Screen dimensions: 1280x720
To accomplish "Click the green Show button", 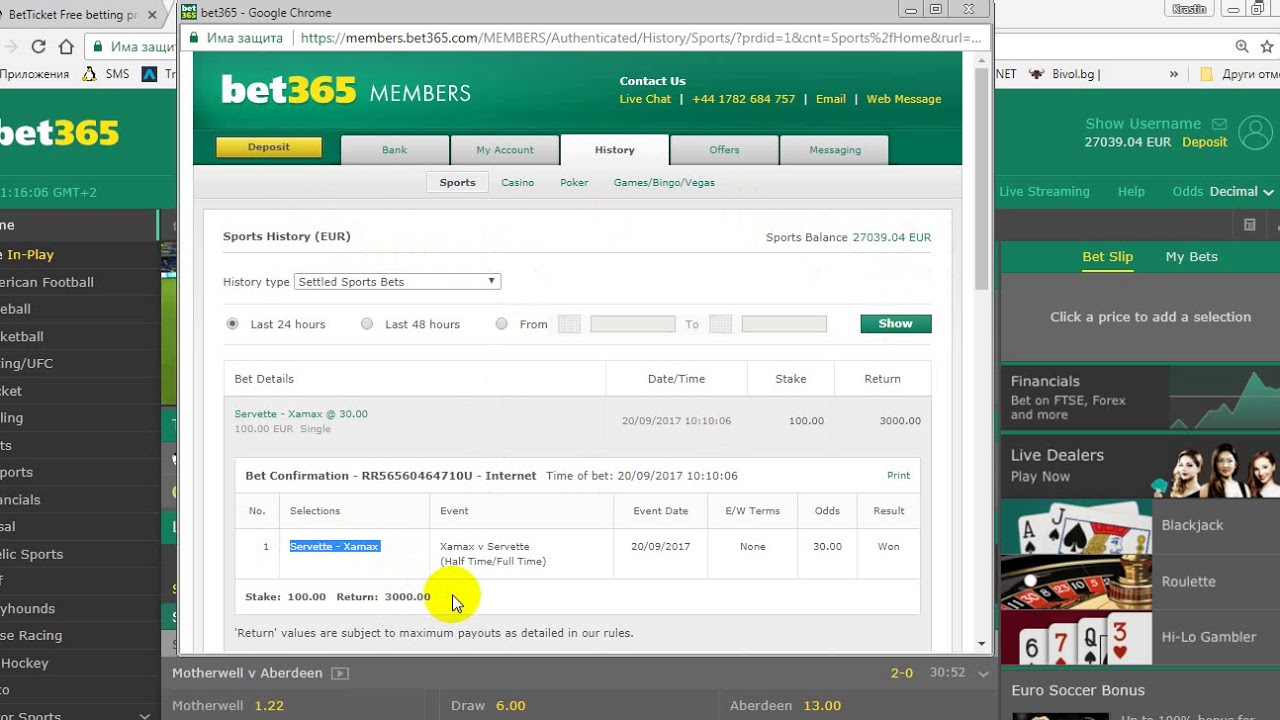I will click(895, 324).
